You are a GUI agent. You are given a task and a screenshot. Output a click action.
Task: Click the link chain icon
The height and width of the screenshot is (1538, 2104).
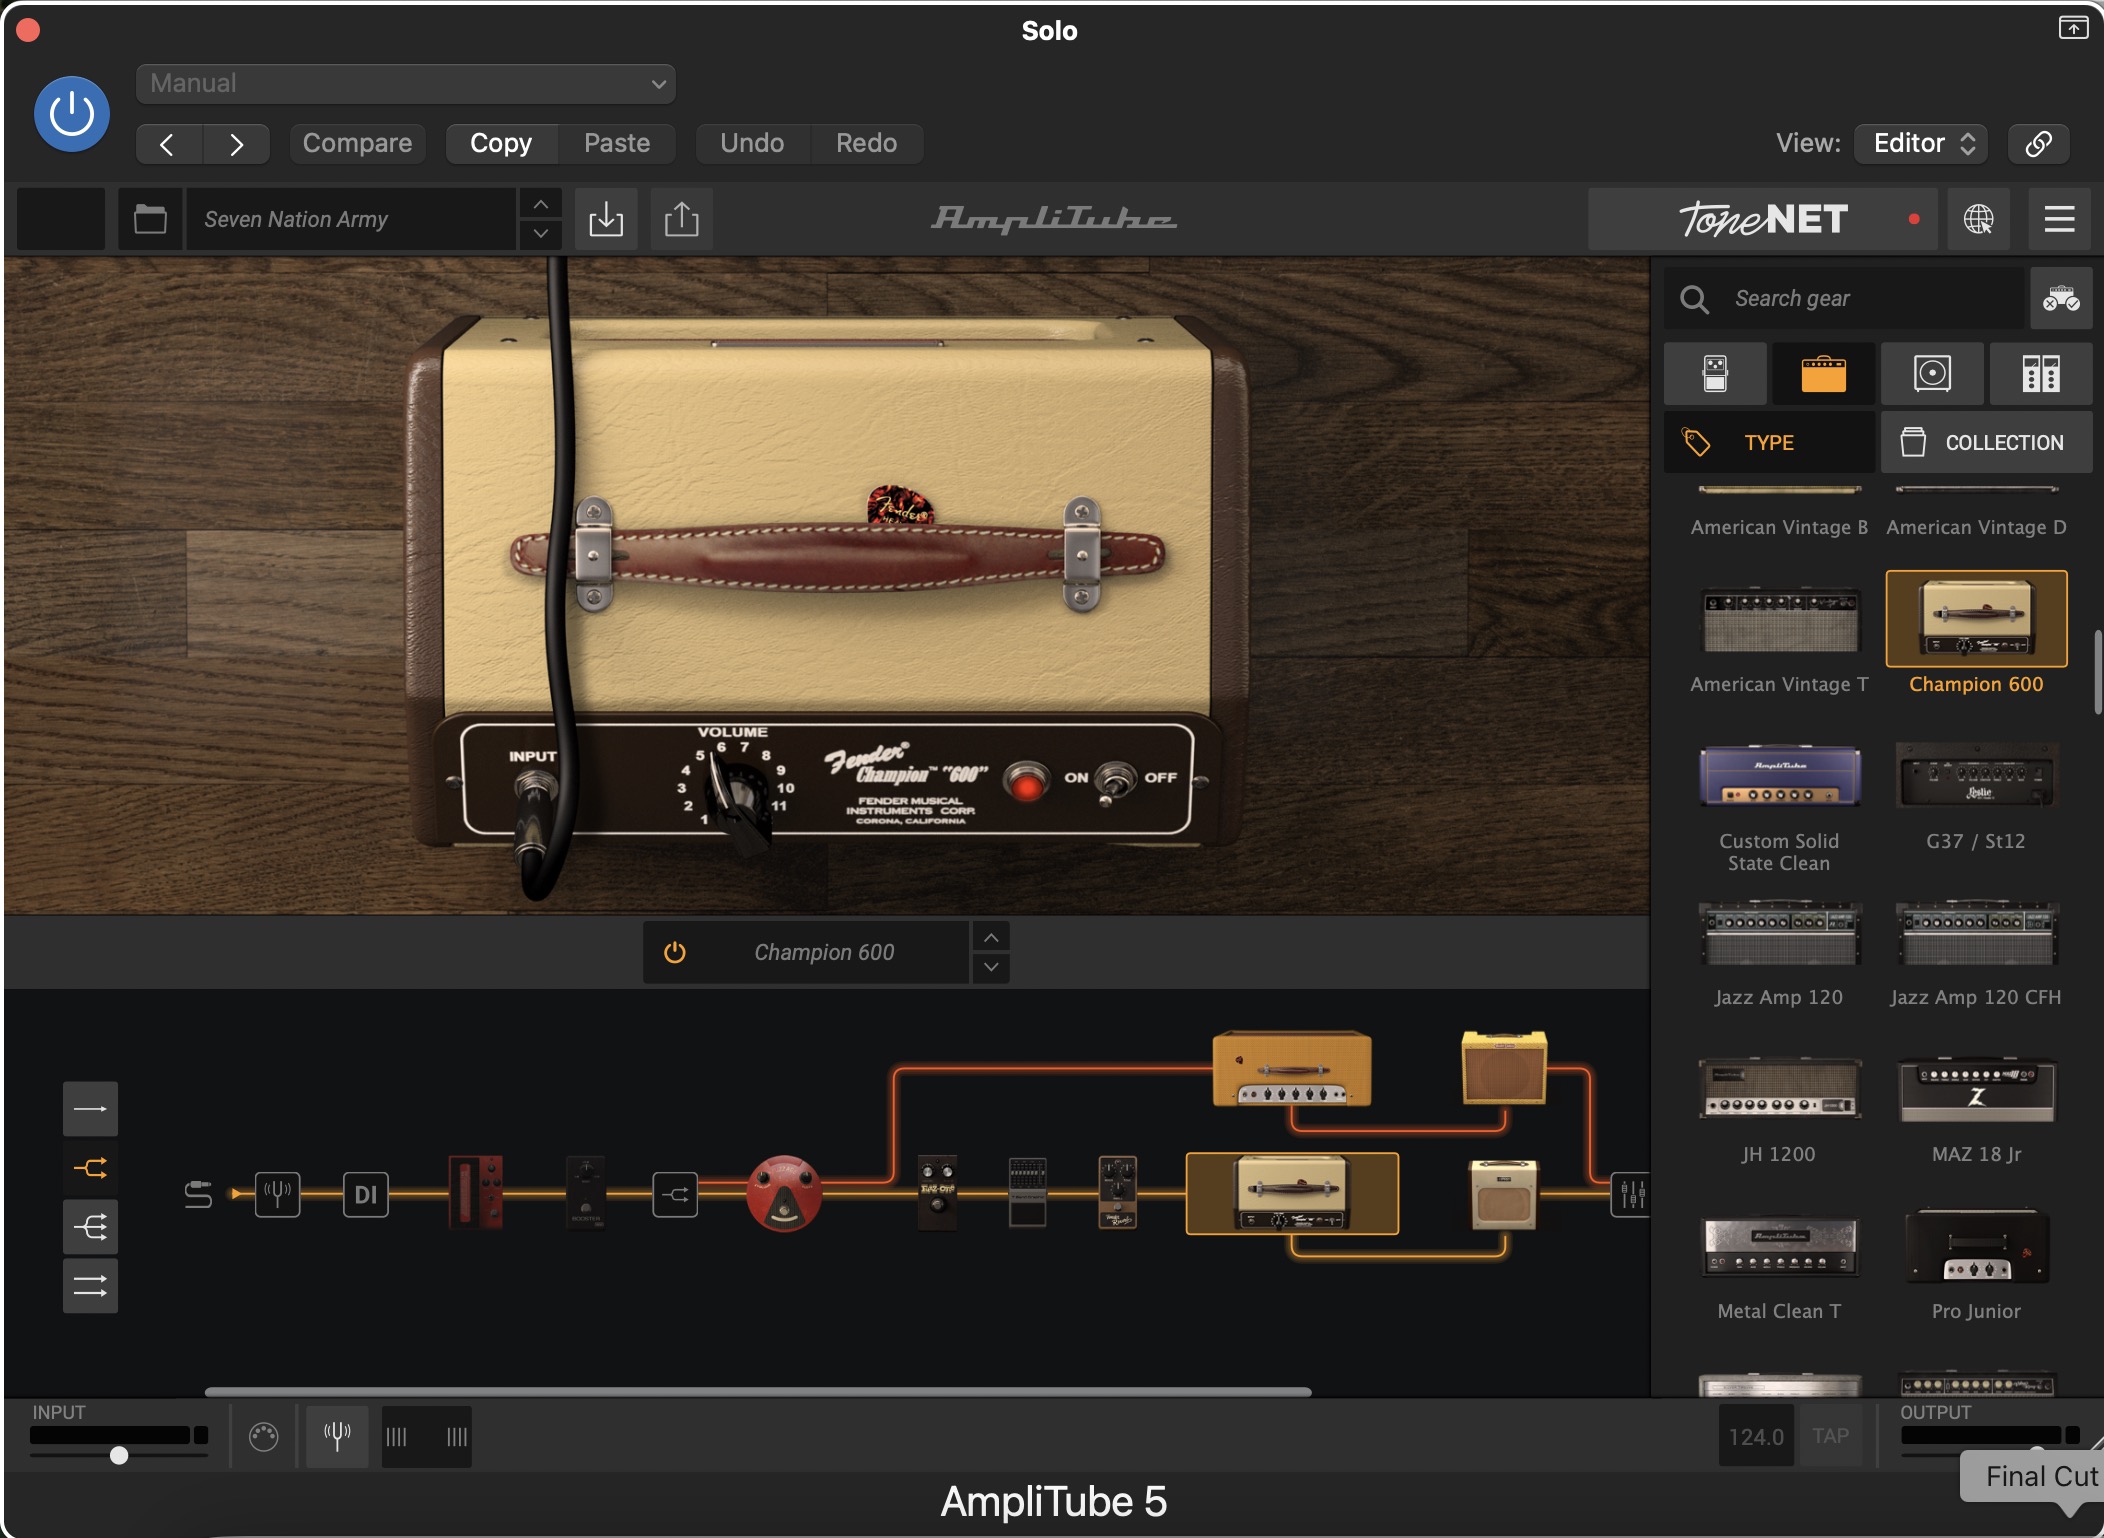pyautogui.click(x=2039, y=143)
